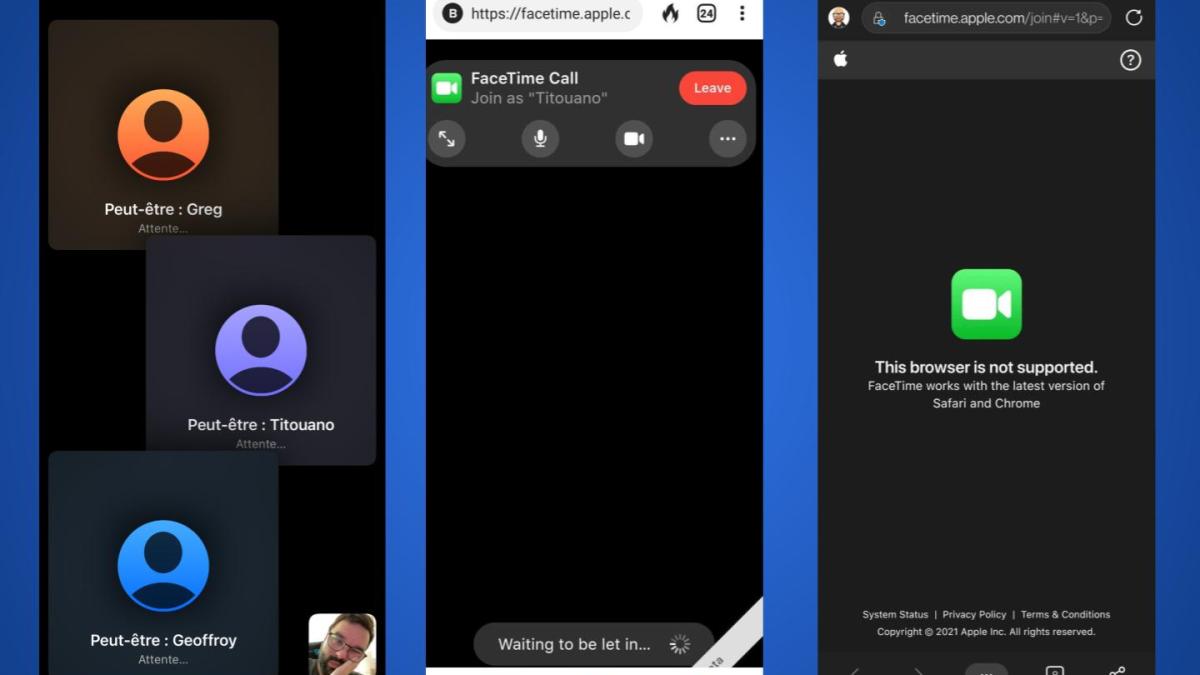Image resolution: width=1200 pixels, height=675 pixels.
Task: Open the FaceTime call more options
Action: coord(727,139)
